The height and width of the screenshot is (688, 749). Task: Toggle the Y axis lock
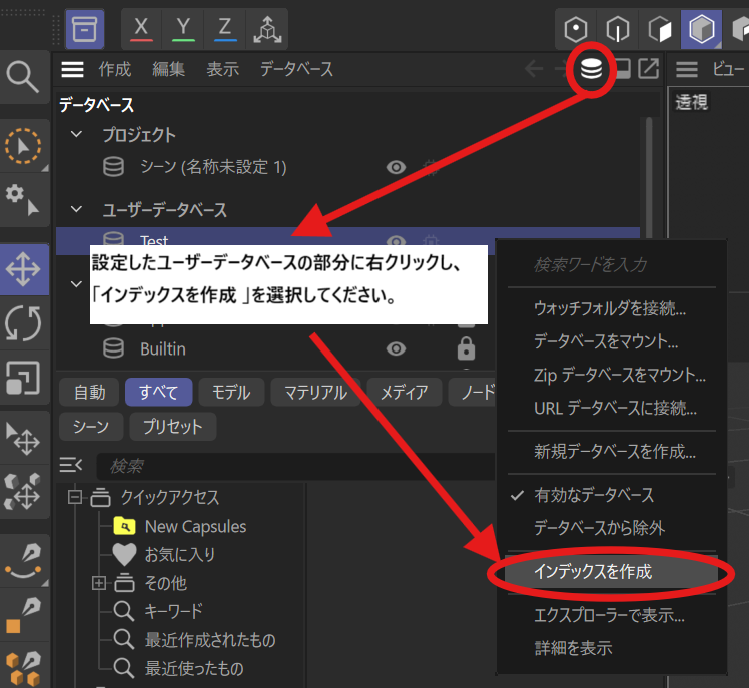[183, 29]
